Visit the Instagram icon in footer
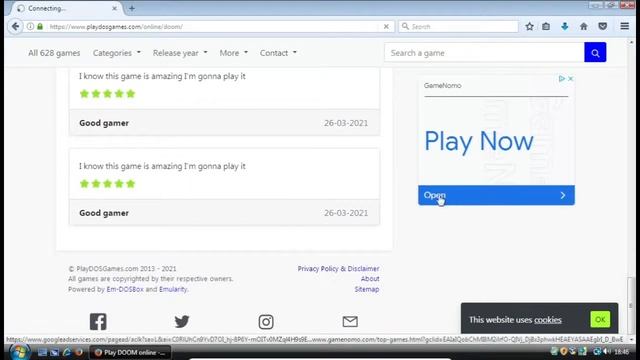Viewport: 640px width, 360px height. [x=266, y=322]
